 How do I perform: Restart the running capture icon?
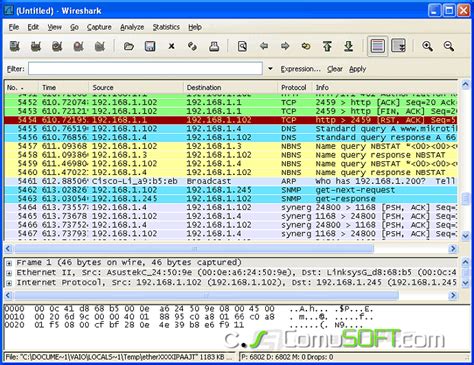(100, 46)
